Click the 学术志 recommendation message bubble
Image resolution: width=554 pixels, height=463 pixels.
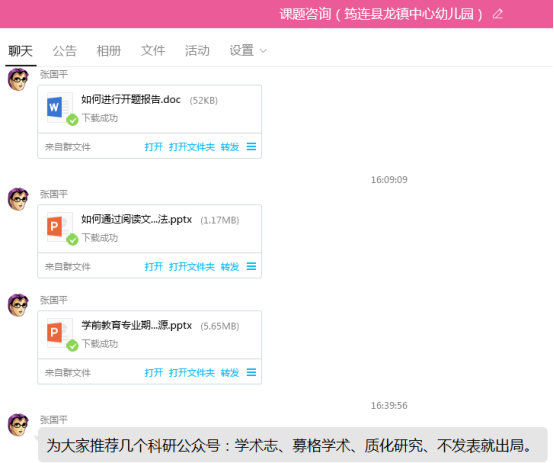pyautogui.click(x=293, y=445)
